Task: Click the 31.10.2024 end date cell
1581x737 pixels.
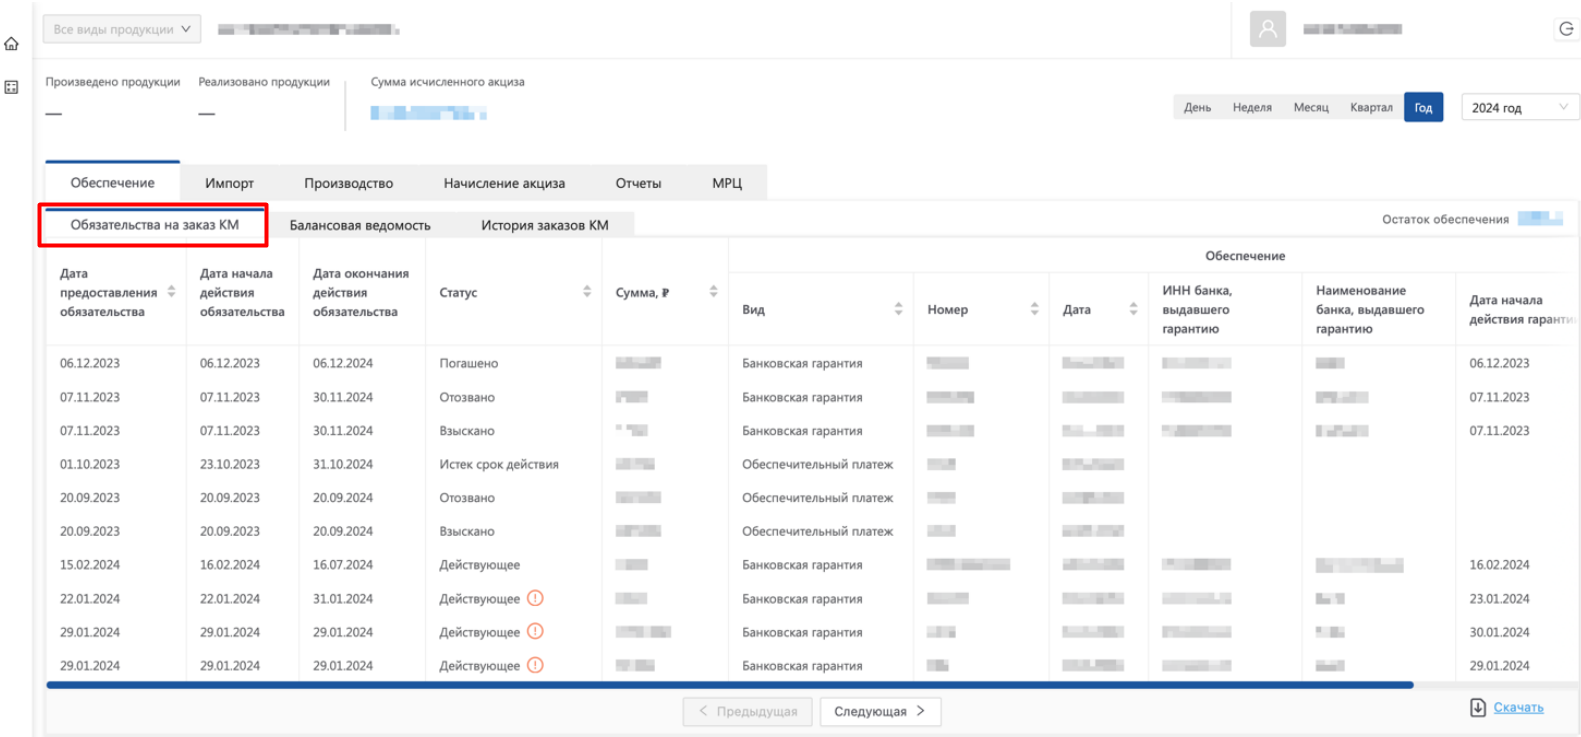Action: pyautogui.click(x=343, y=464)
